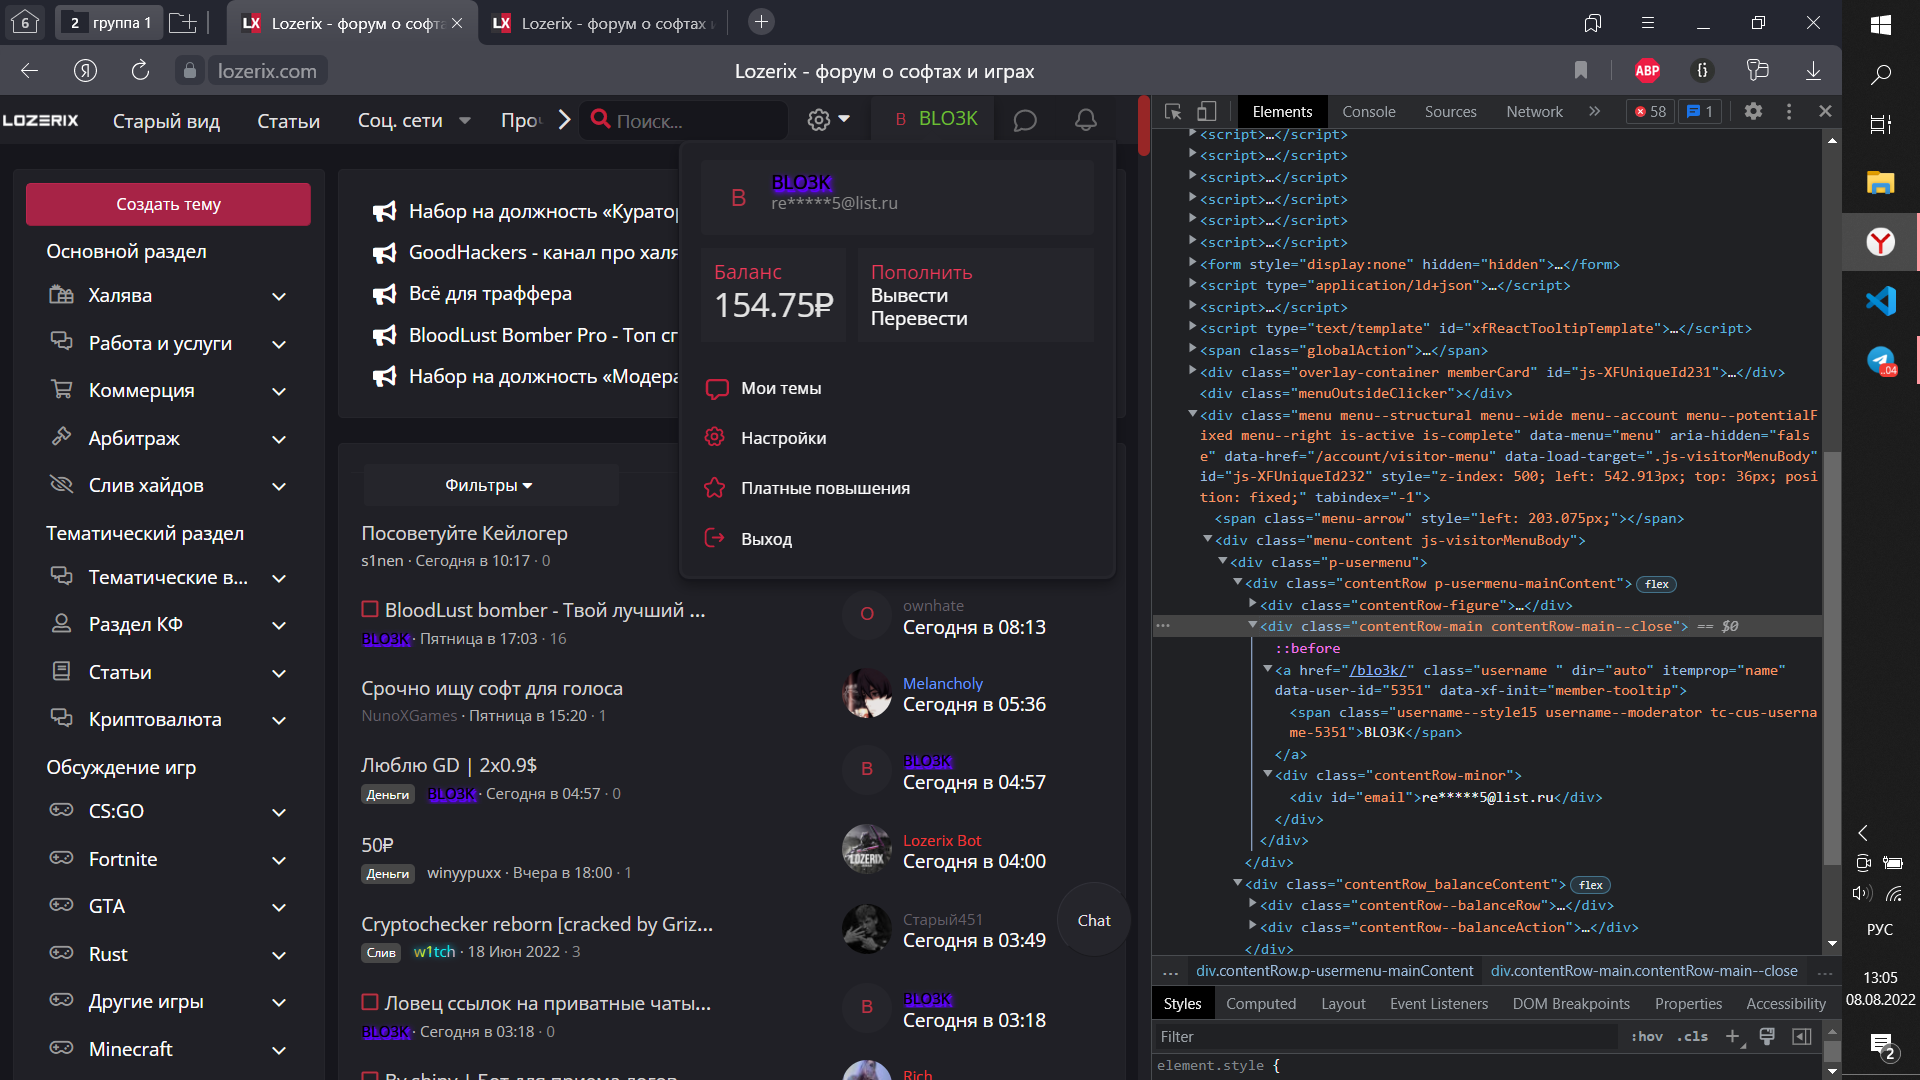Open a new browser tab
Screen dimensions: 1920x1080
point(761,22)
